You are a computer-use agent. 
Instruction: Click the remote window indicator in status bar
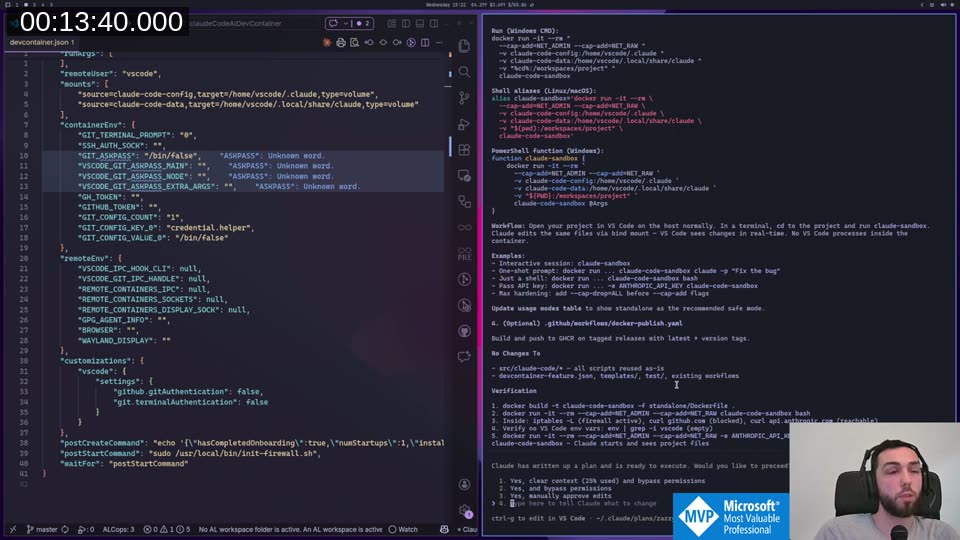[x=13, y=530]
